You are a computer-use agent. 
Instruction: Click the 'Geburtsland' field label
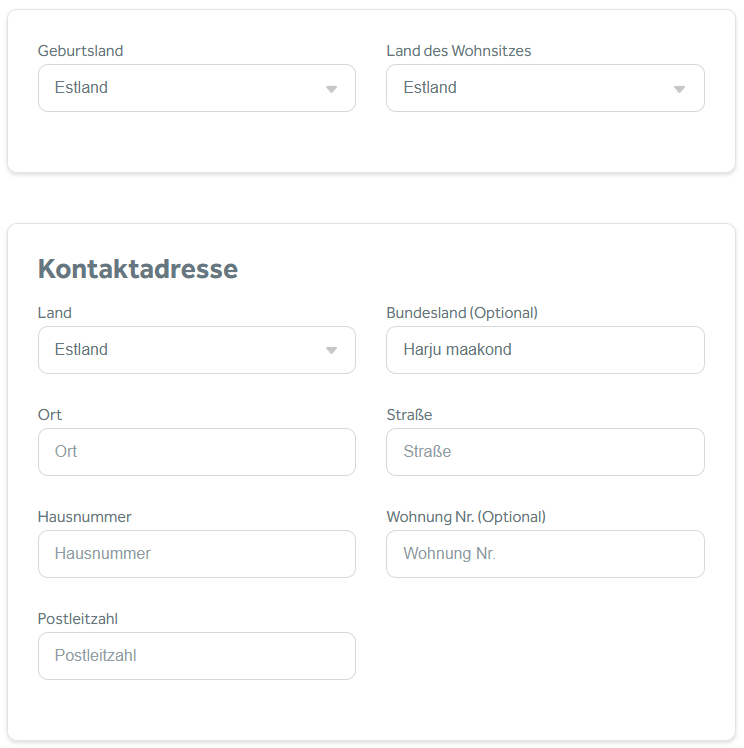click(81, 51)
